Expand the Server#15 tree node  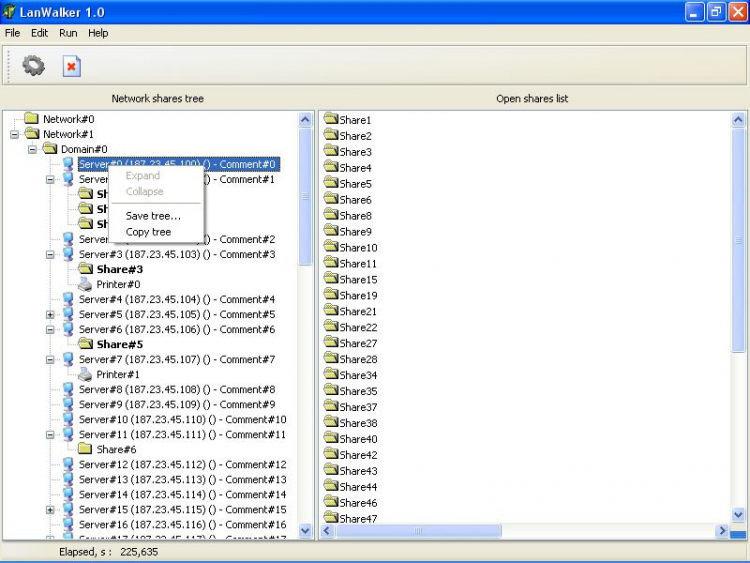point(50,510)
